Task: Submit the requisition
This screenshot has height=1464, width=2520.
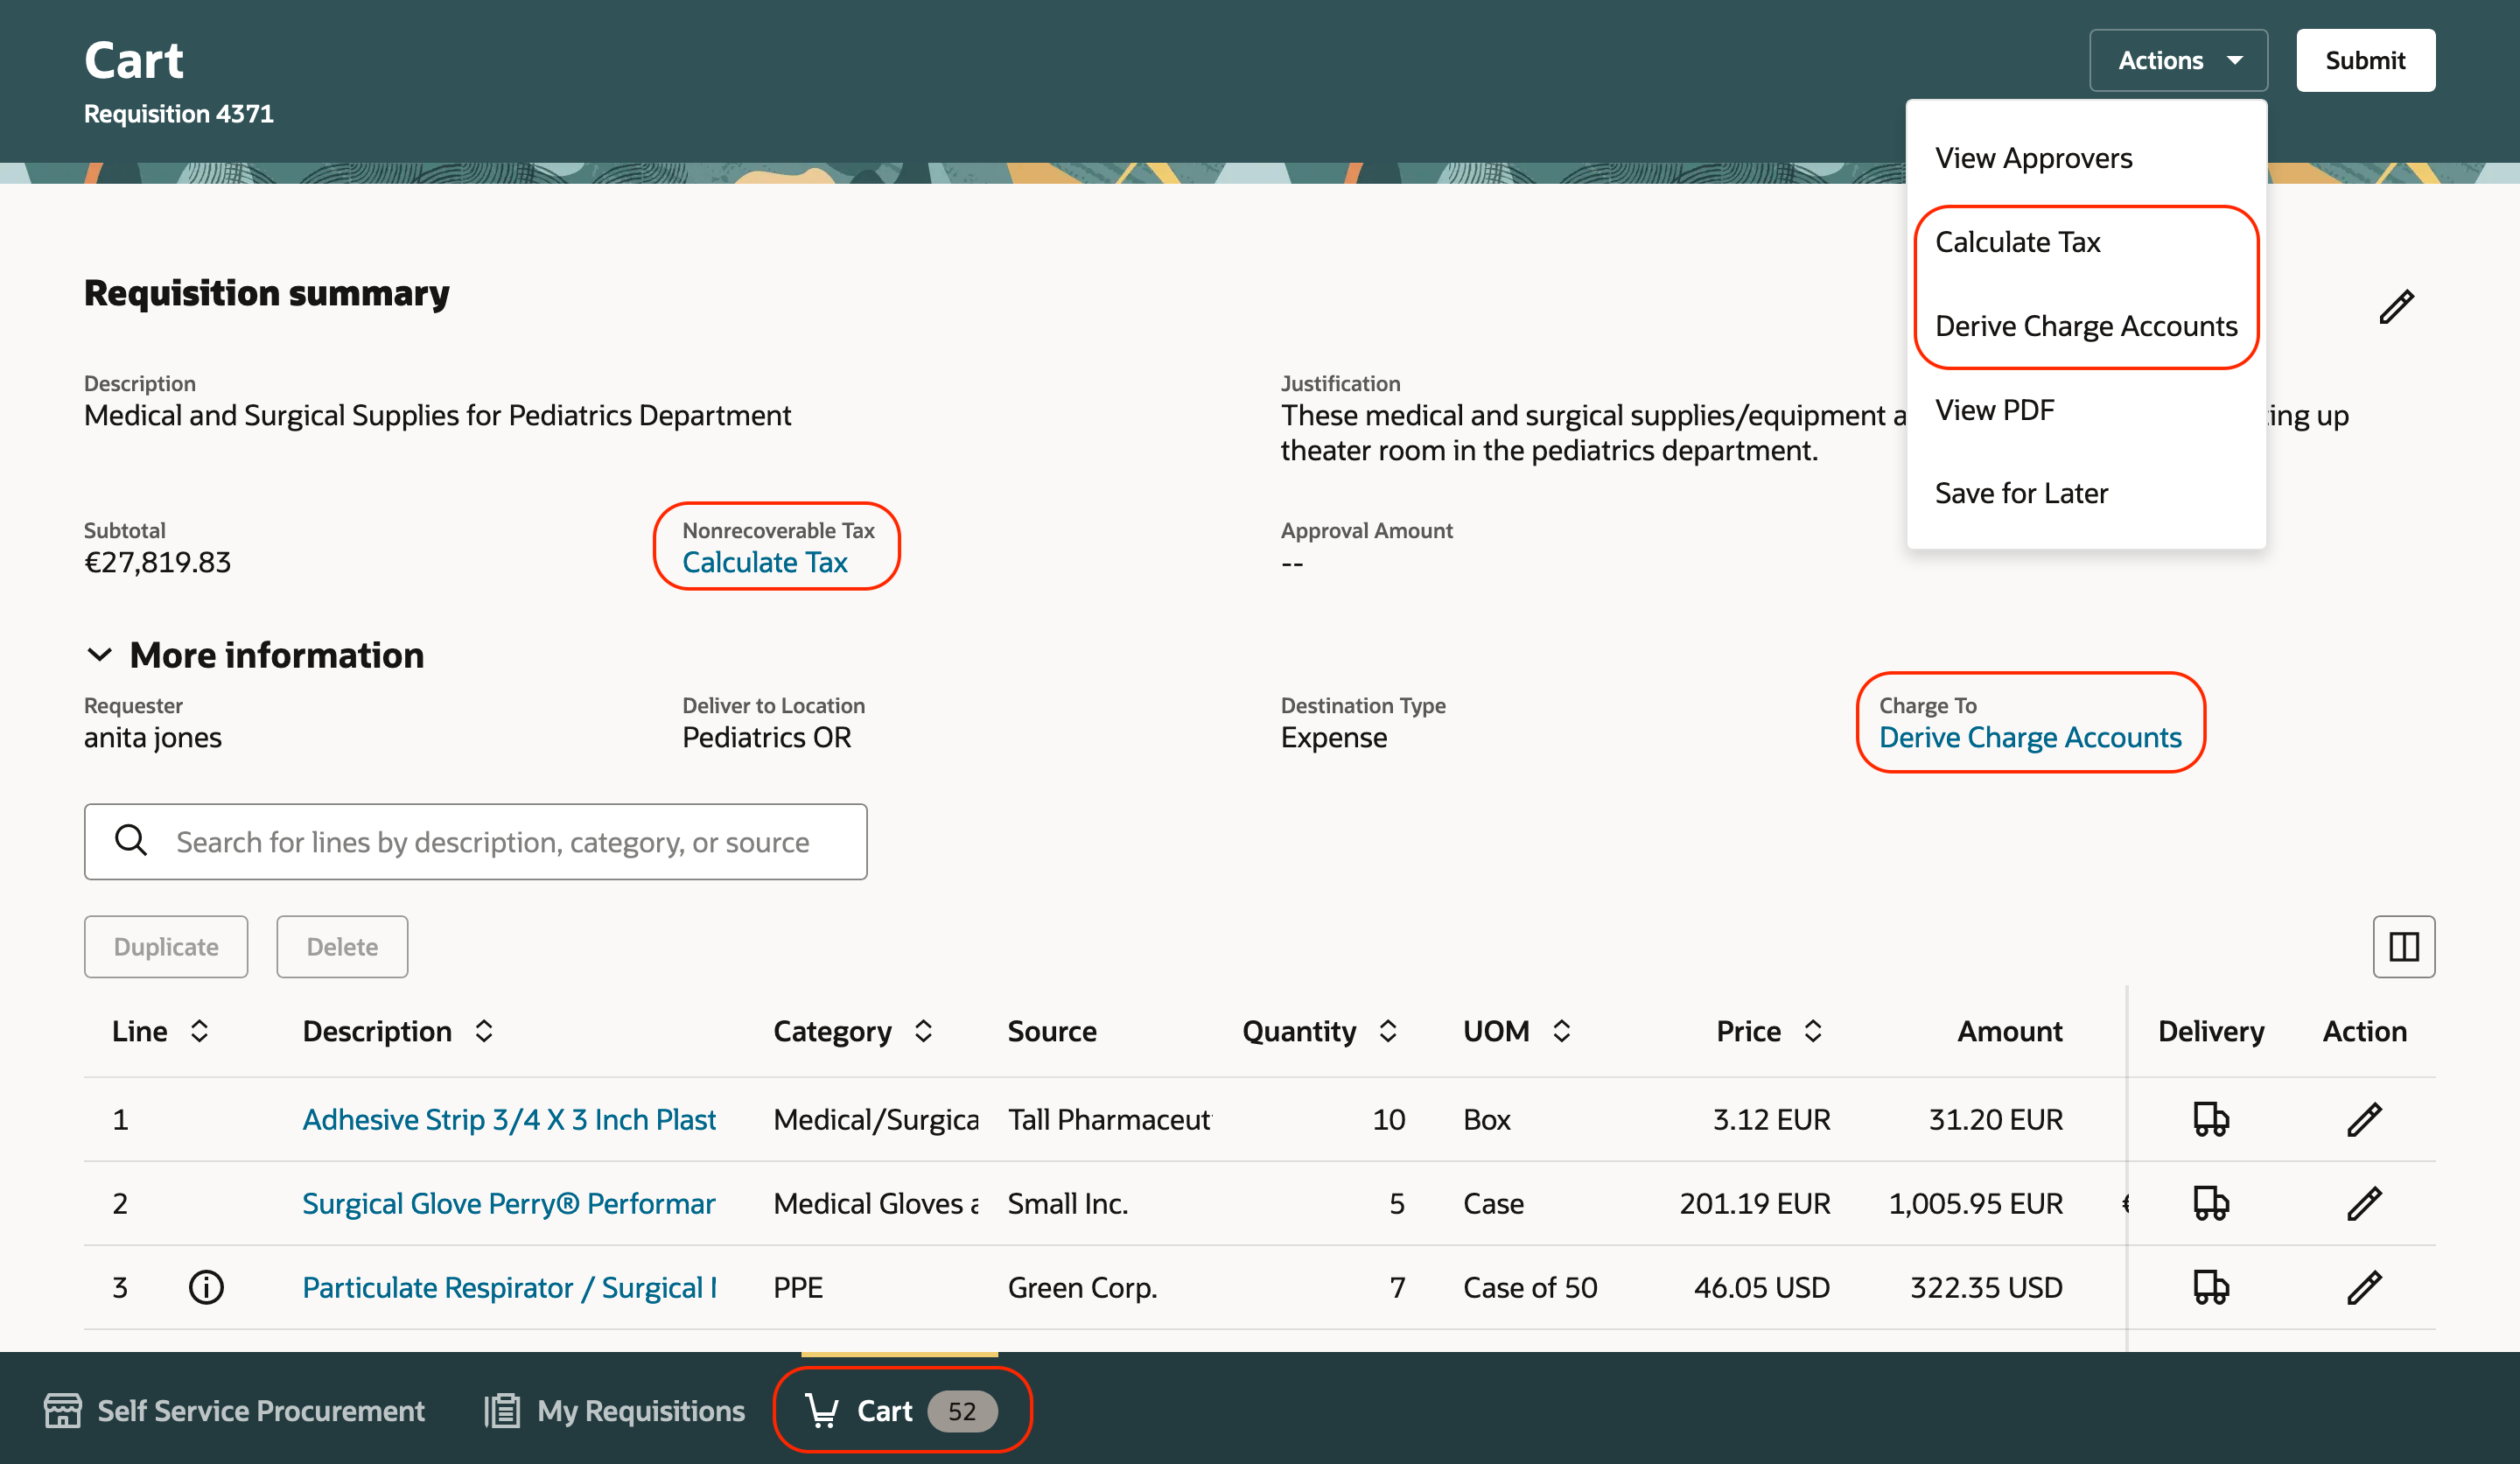Action: point(2364,60)
